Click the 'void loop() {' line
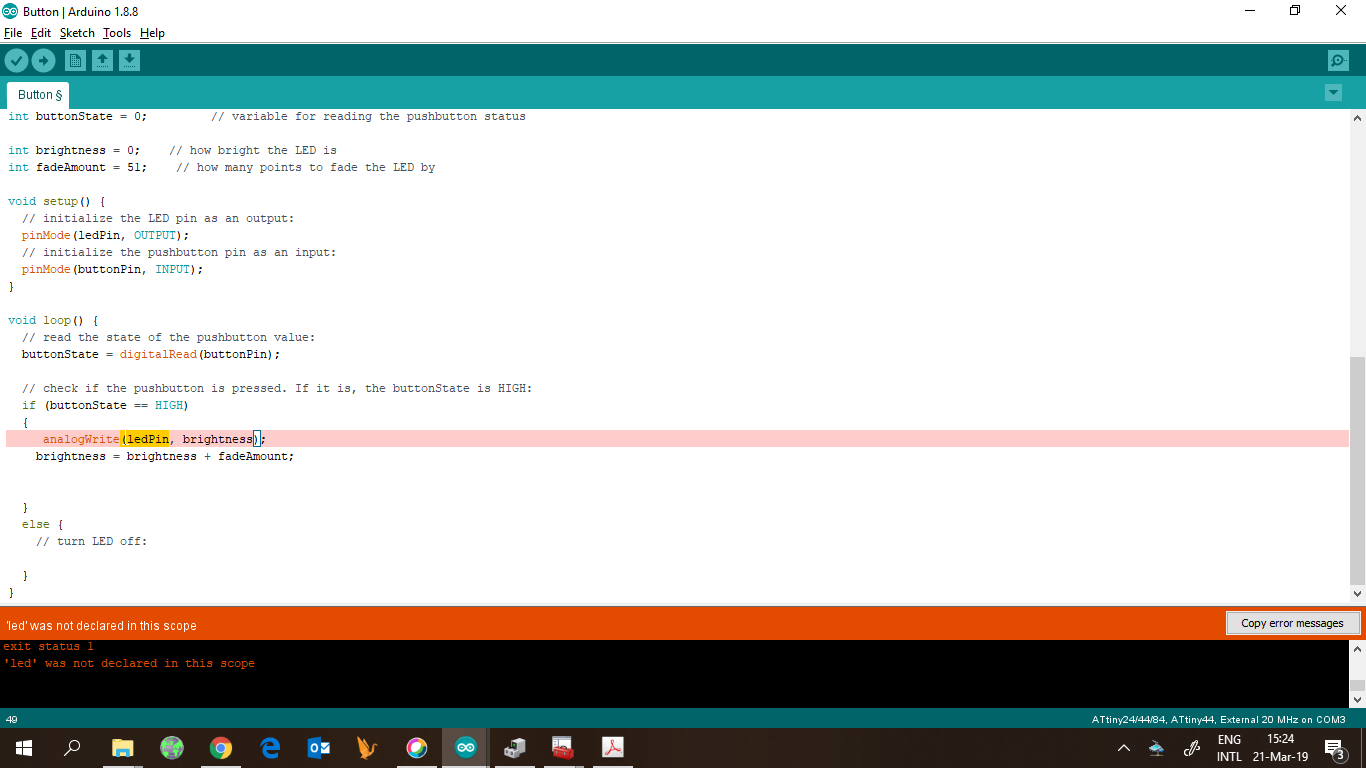 tap(54, 321)
